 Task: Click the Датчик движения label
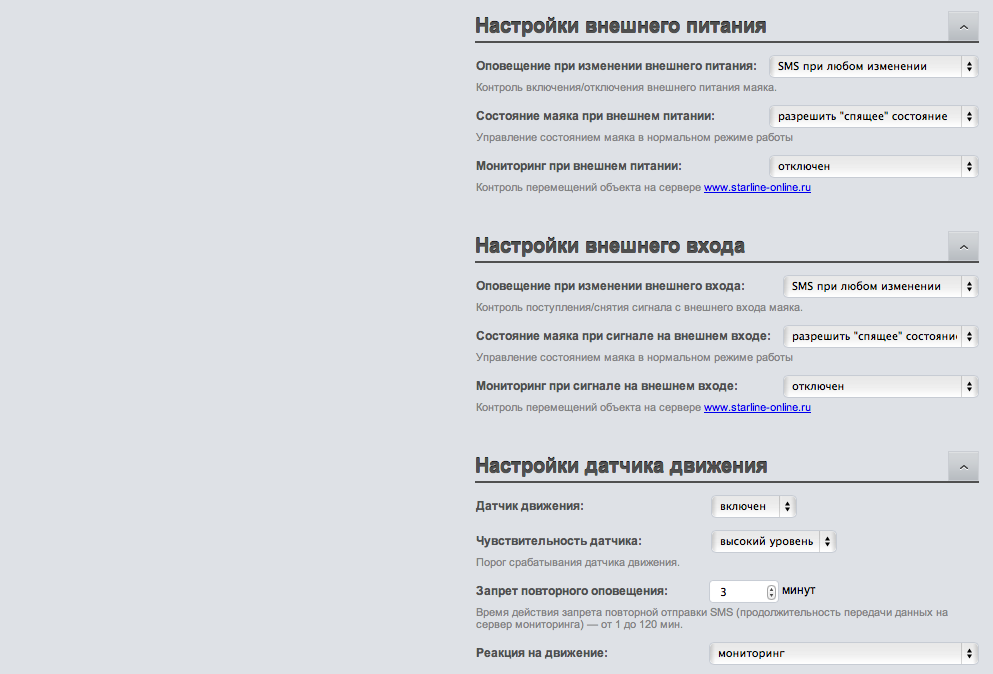pyautogui.click(x=529, y=506)
